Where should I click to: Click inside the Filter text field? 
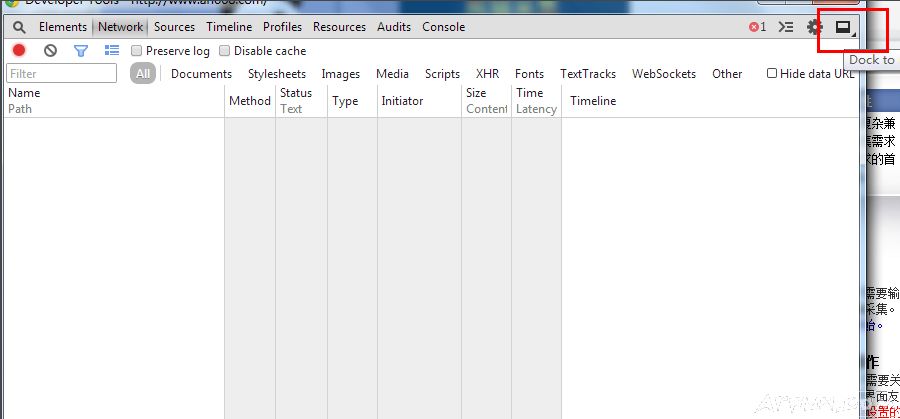pyautogui.click(x=62, y=74)
